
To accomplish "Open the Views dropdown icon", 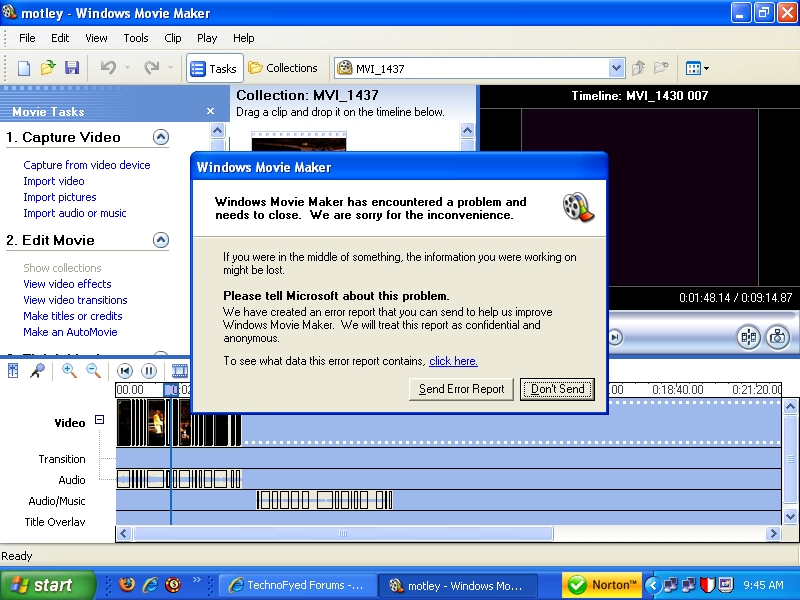I will pos(697,68).
